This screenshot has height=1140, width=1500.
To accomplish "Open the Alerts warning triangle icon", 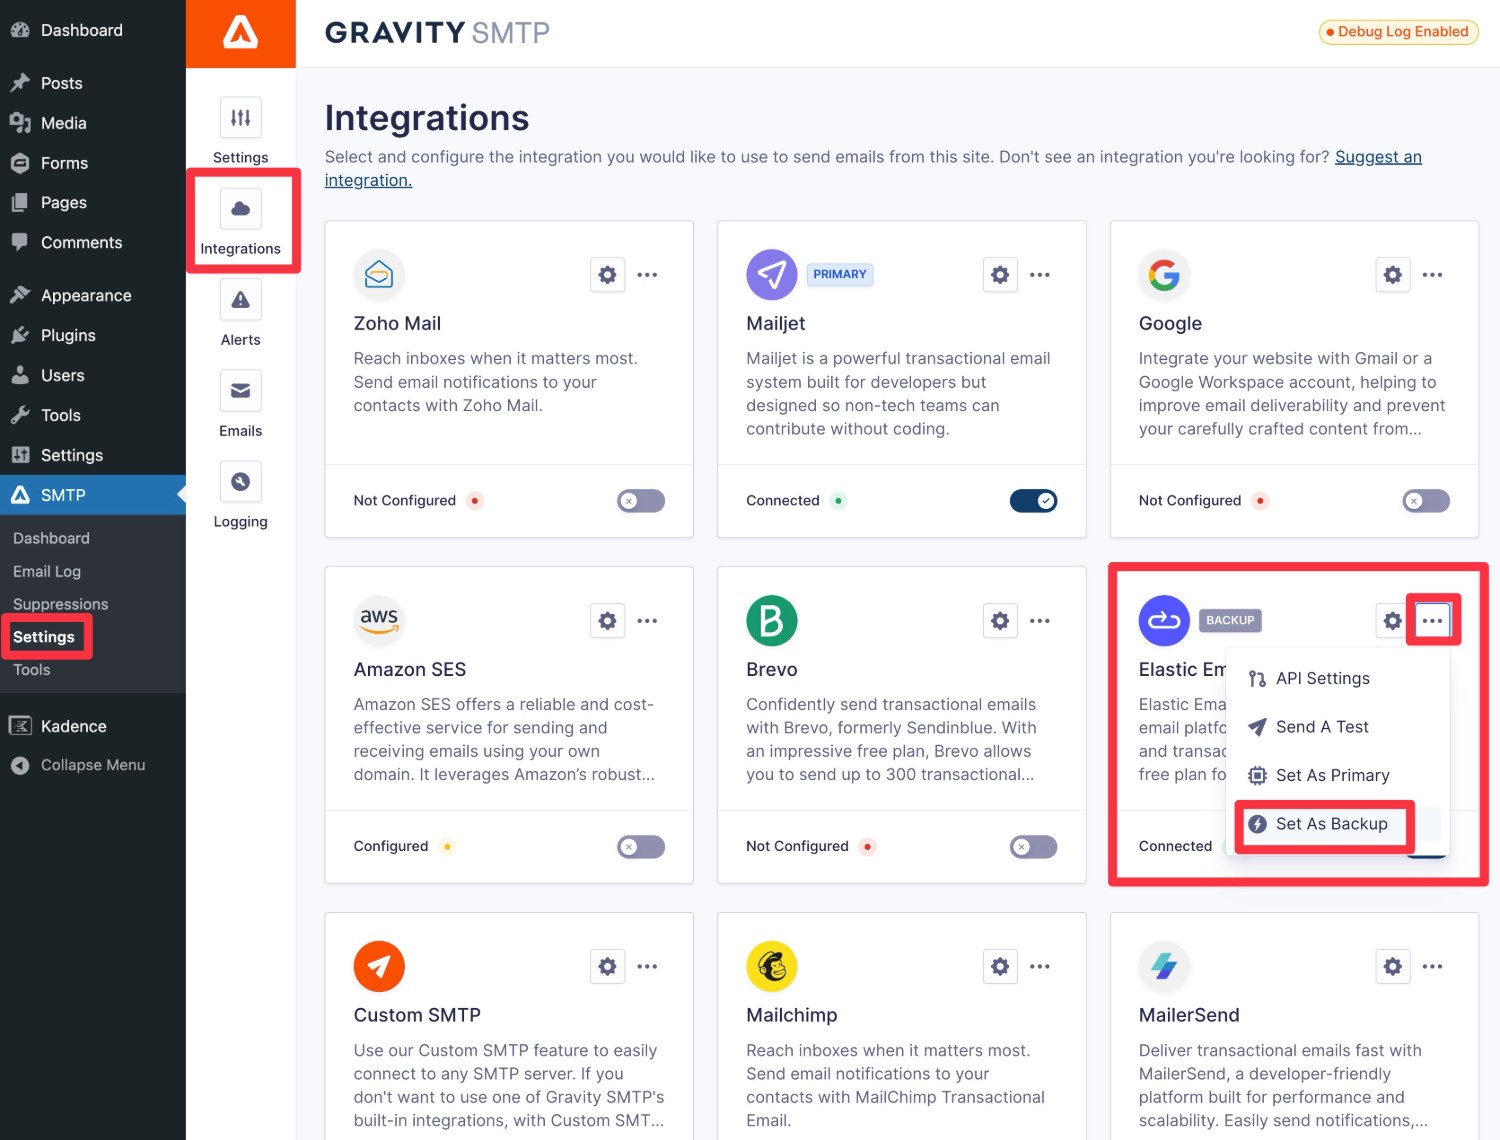I will [x=240, y=300].
